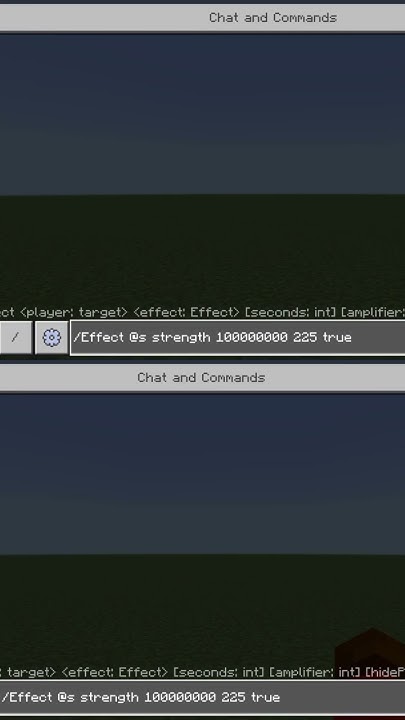The width and height of the screenshot is (405, 720).
Task: Focus the upper command input field
Action: pos(237,338)
